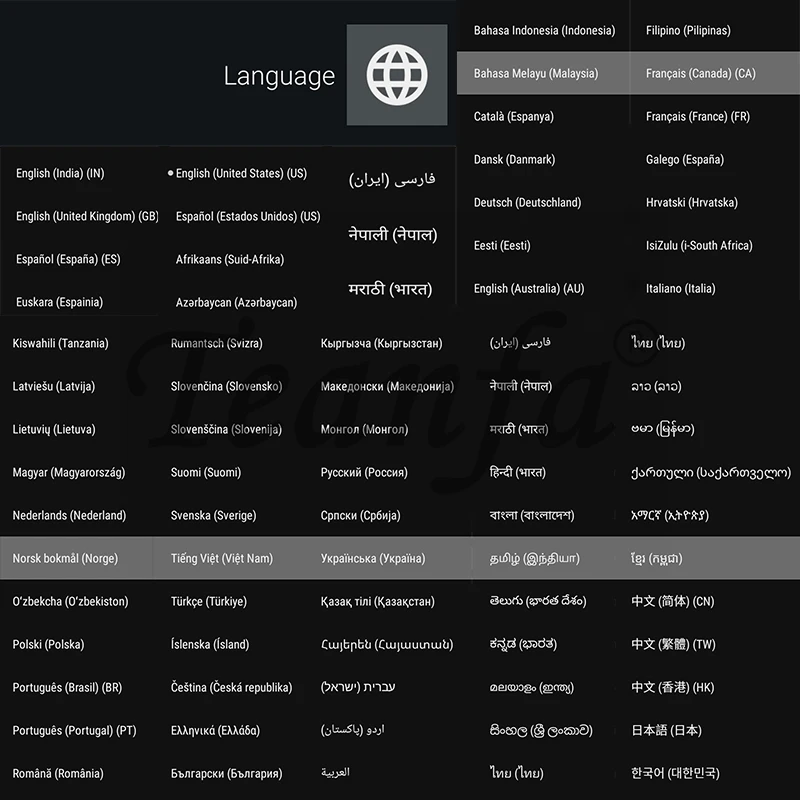The image size is (800, 800).
Task: Select Galego (España)
Action: coord(685,160)
